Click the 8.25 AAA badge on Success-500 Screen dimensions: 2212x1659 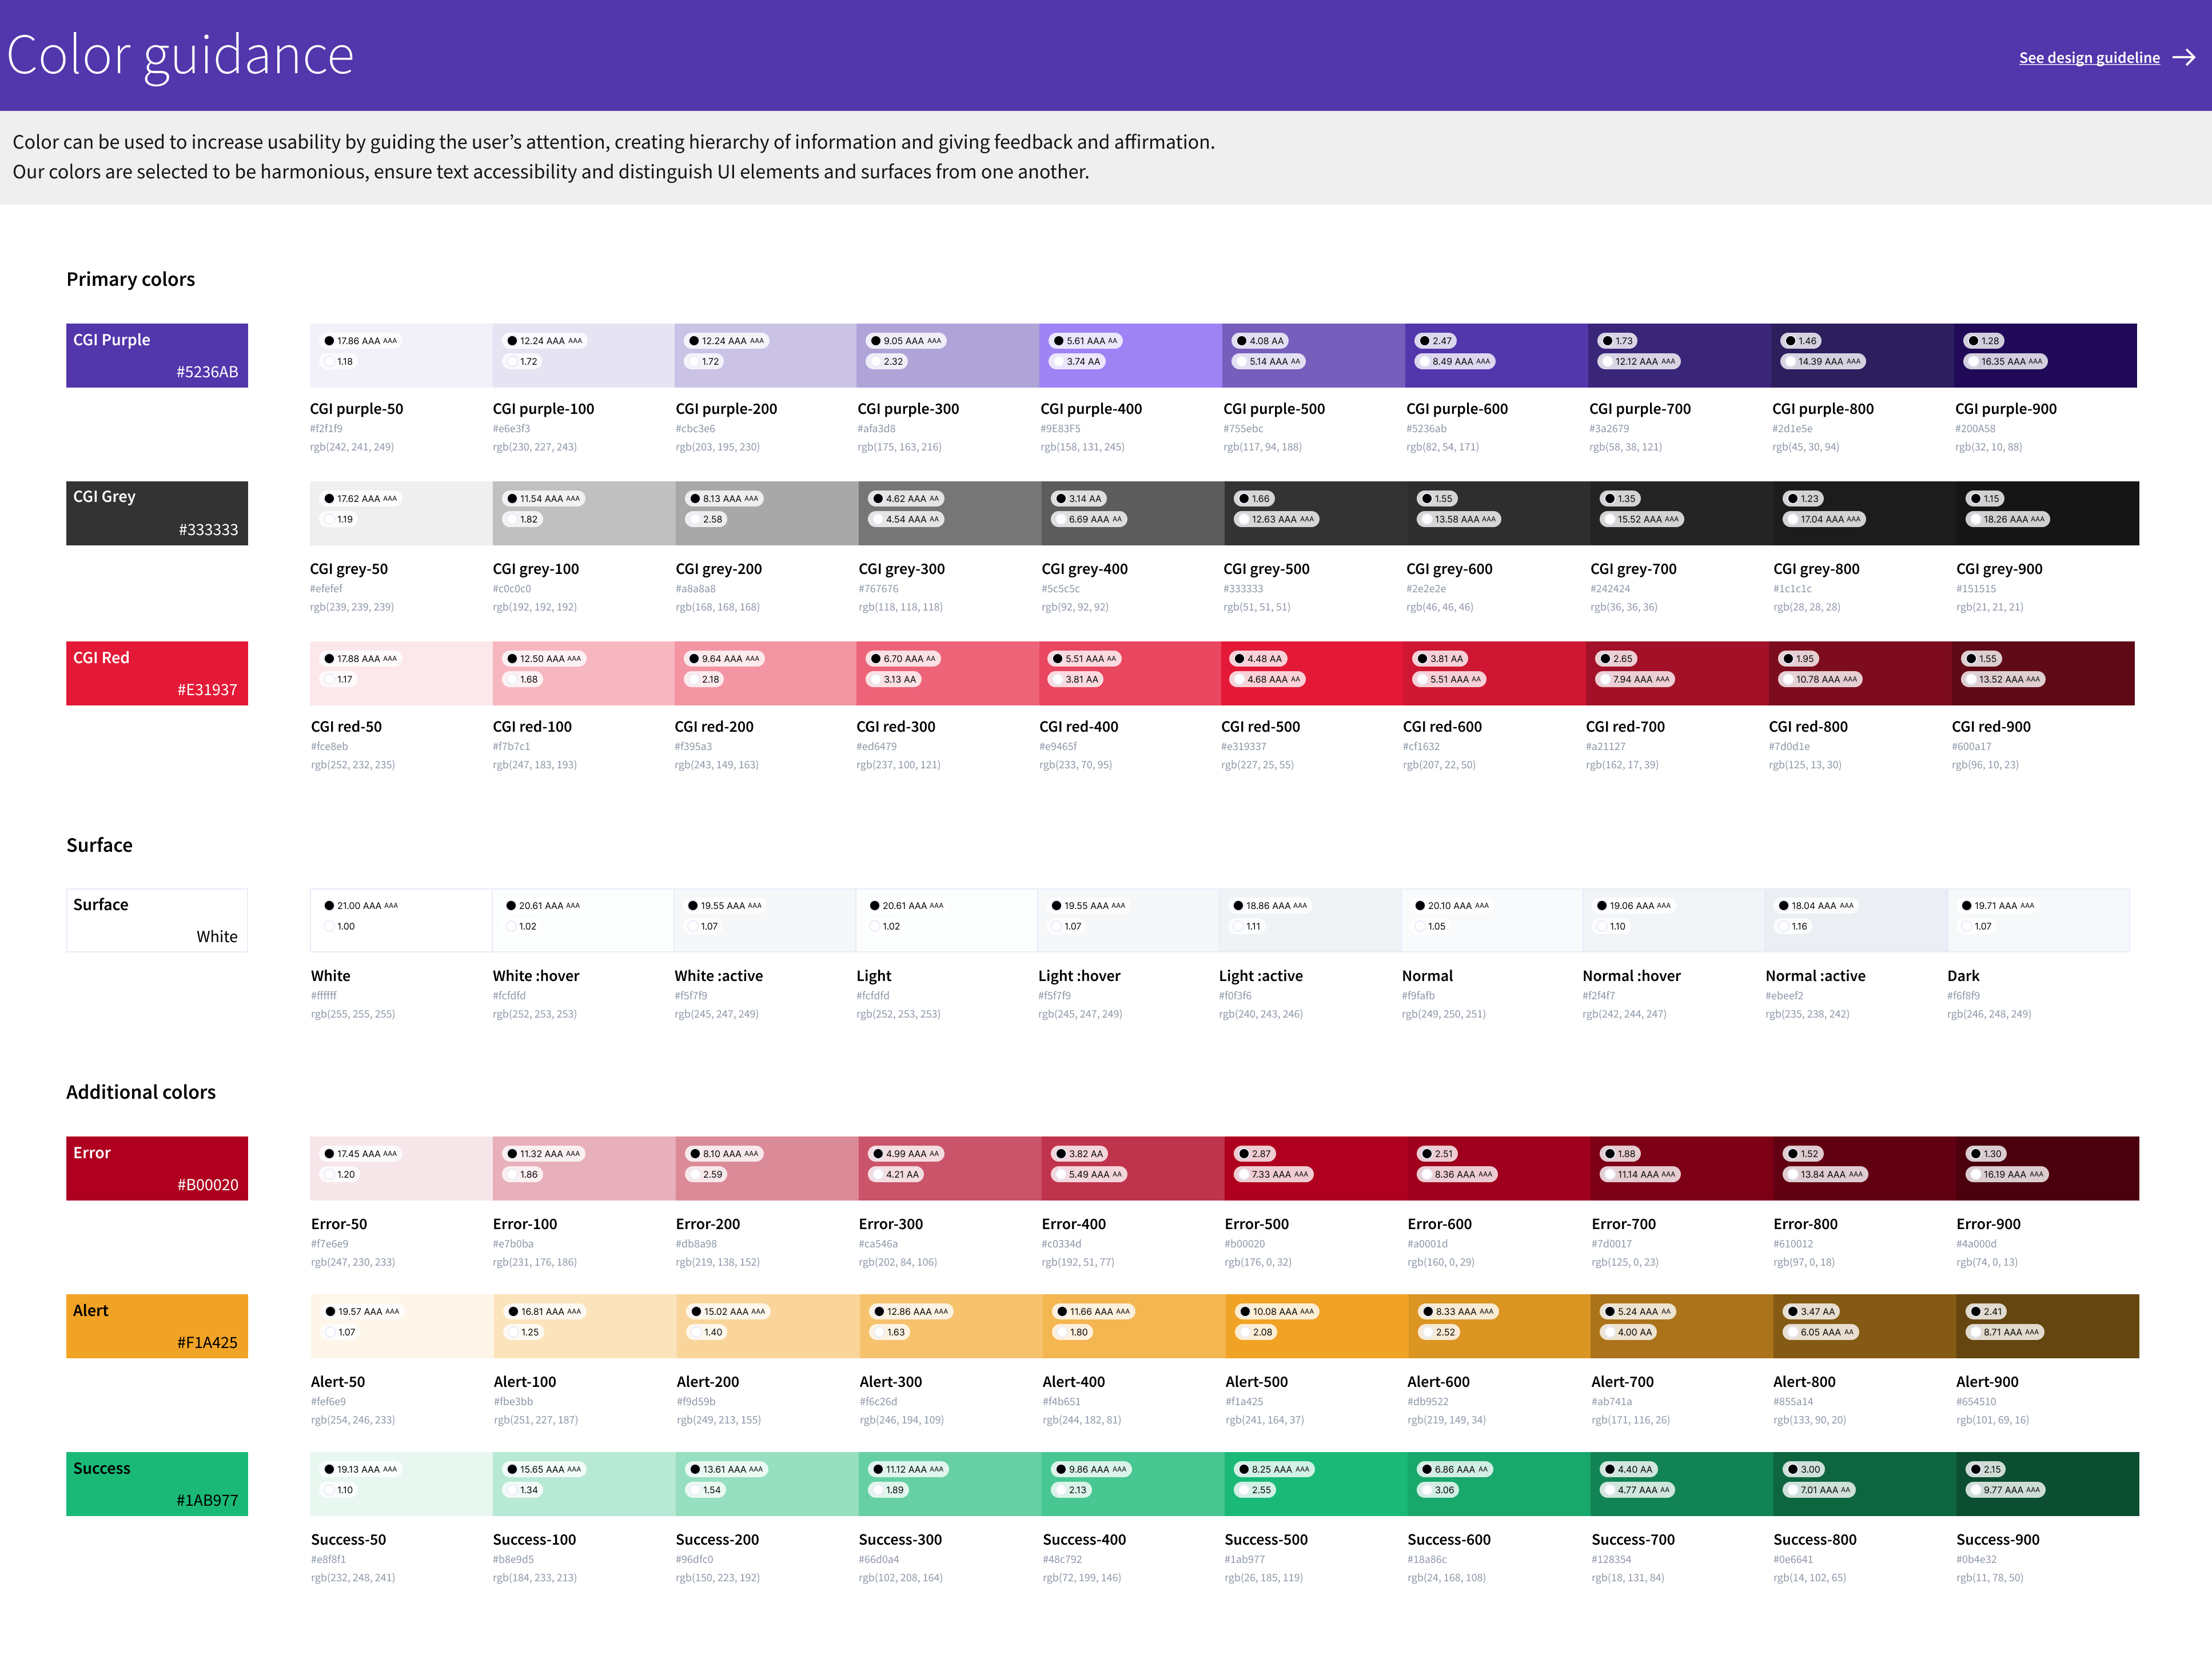[x=1273, y=1469]
